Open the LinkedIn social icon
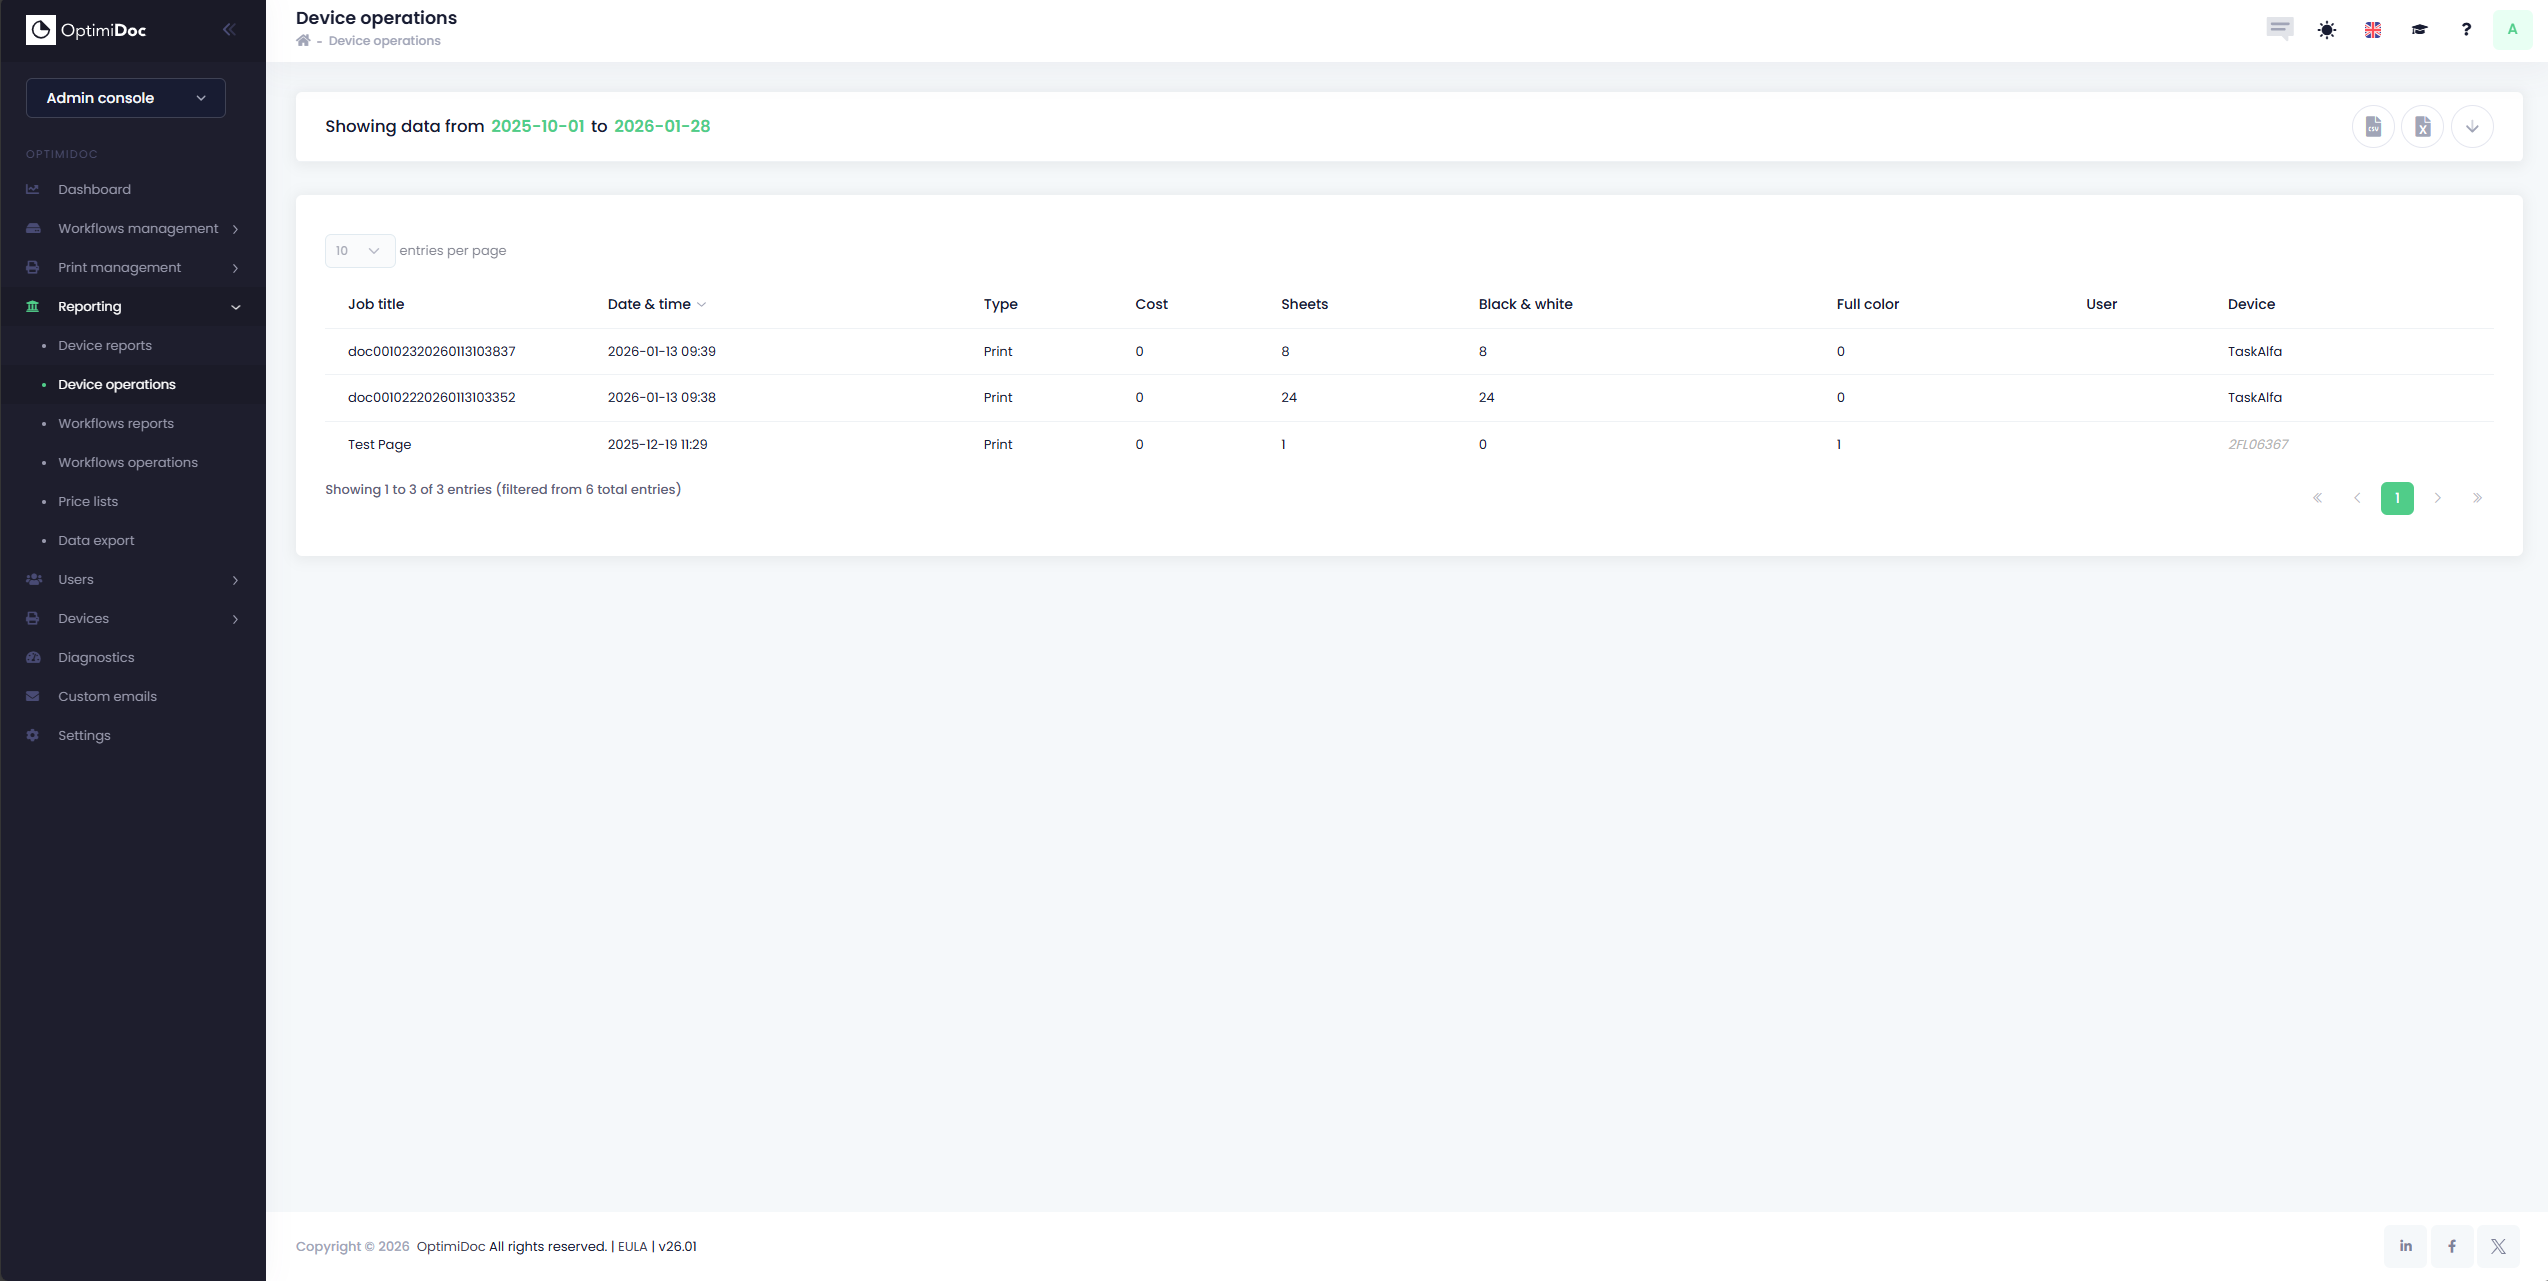The width and height of the screenshot is (2548, 1281). point(2405,1246)
